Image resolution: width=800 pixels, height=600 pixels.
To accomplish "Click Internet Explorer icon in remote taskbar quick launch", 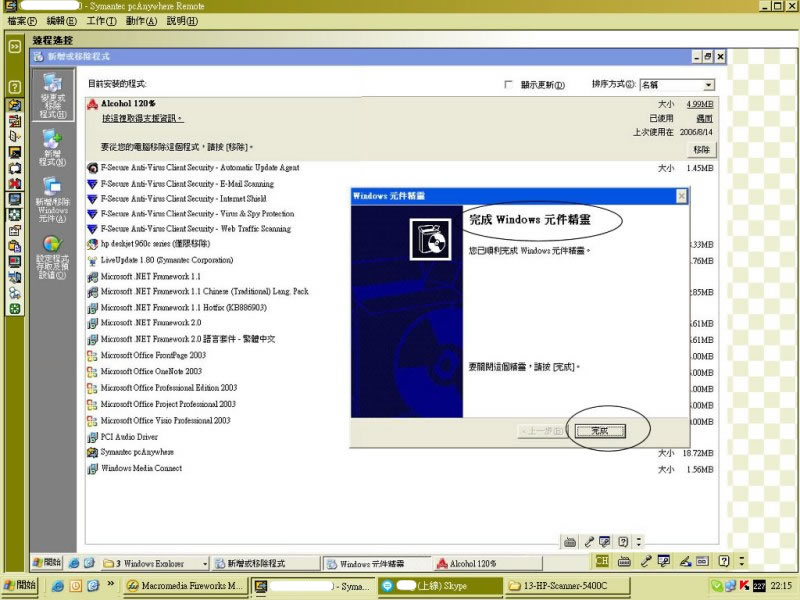I will click(74, 563).
